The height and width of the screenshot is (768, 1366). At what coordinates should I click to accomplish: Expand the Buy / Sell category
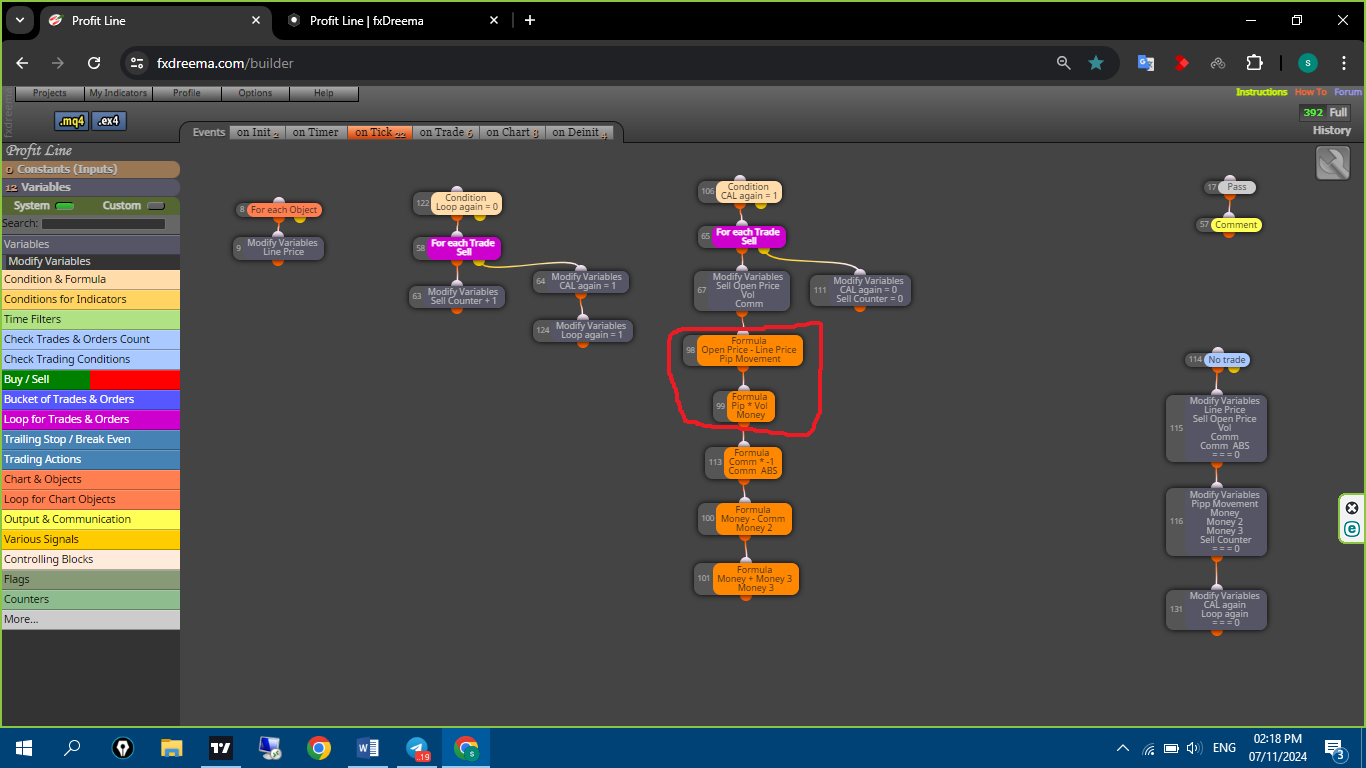tap(90, 379)
